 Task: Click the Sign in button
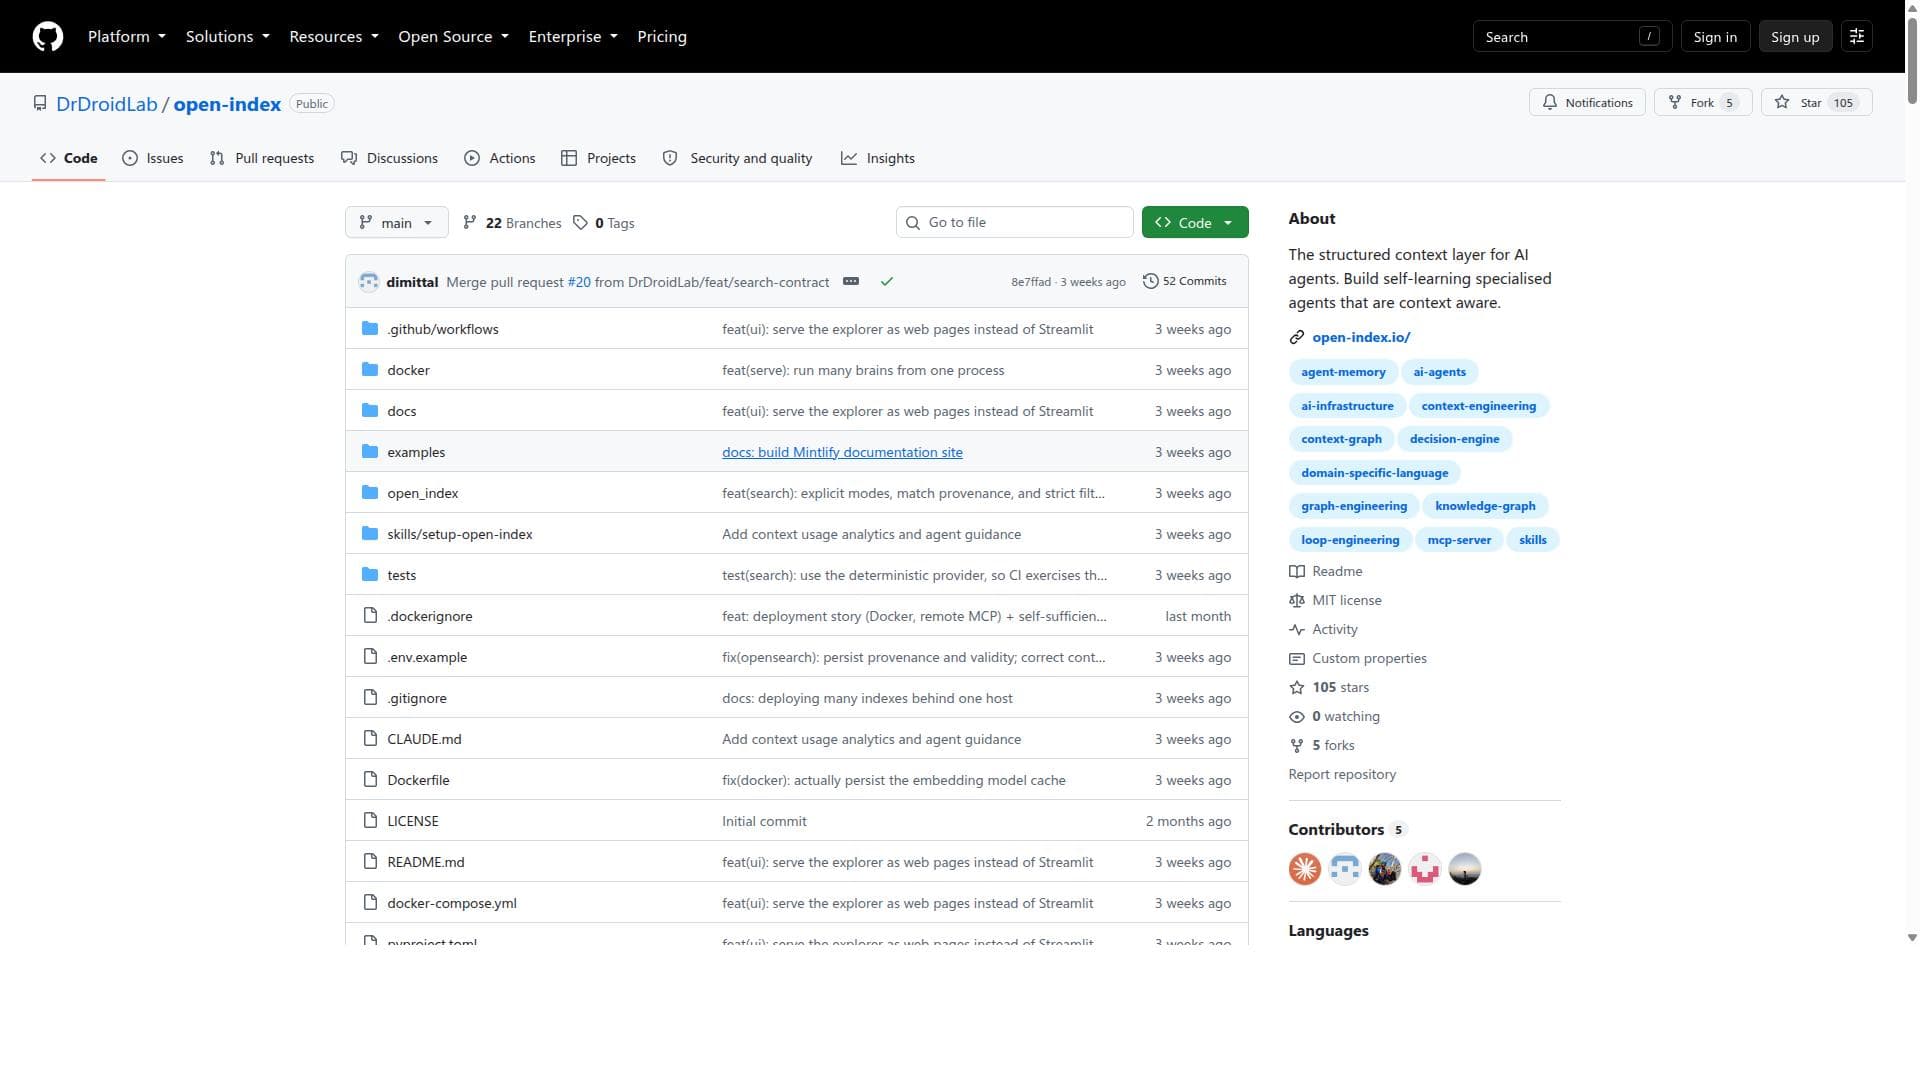point(1715,37)
